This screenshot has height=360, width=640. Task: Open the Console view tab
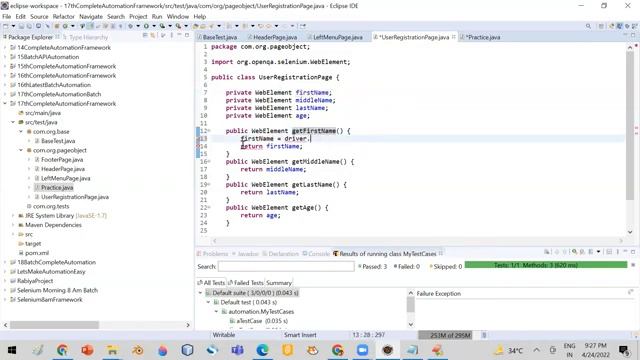coord(316,253)
